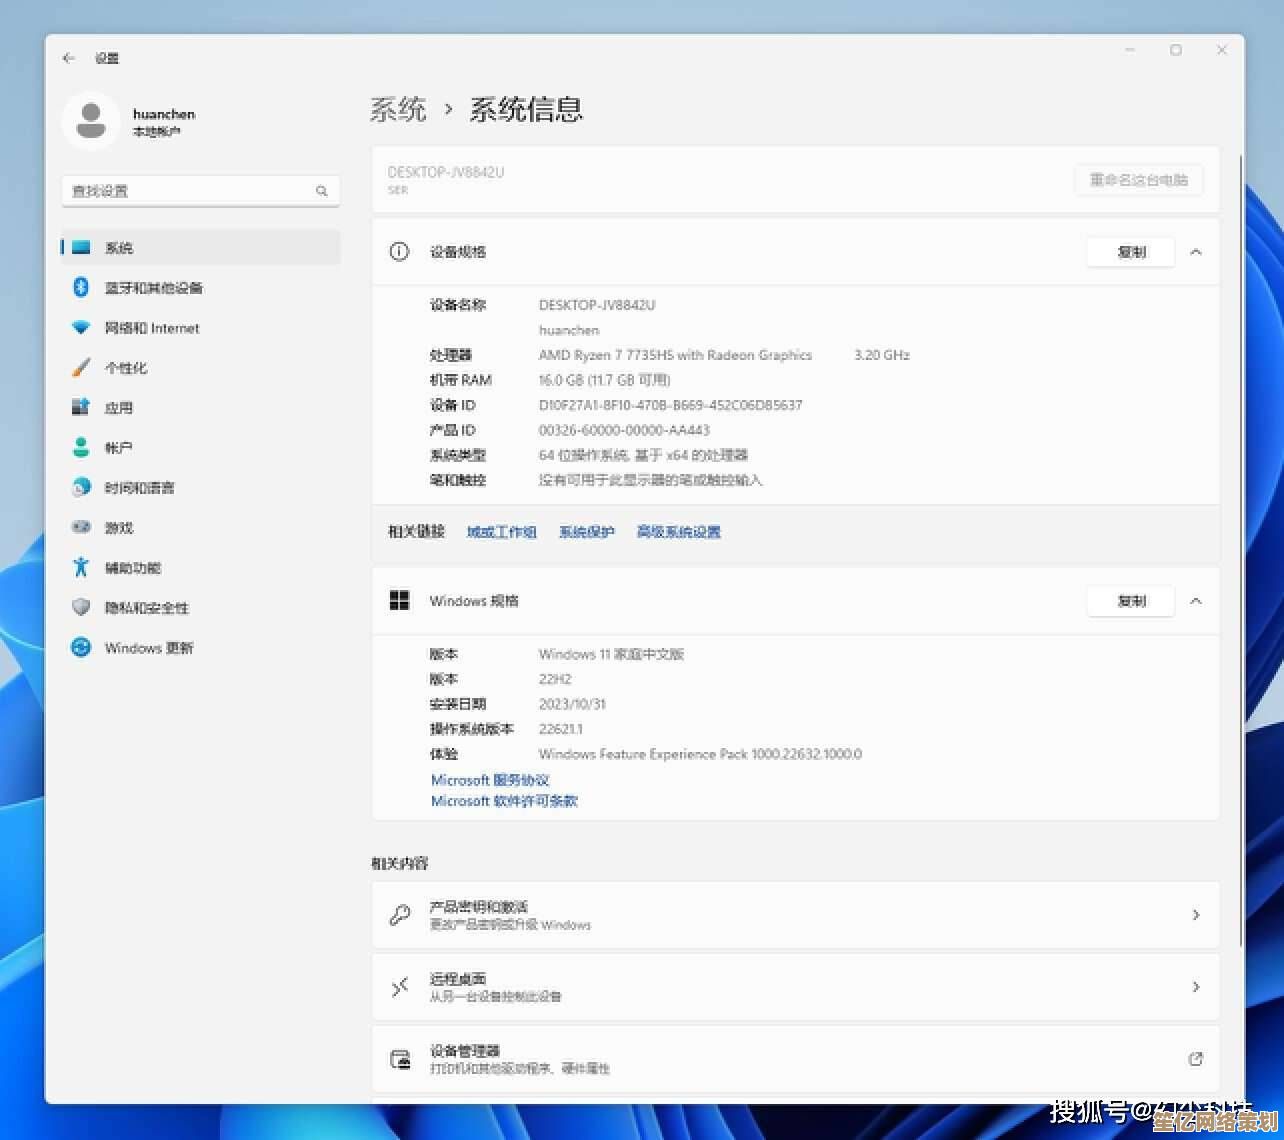Image resolution: width=1284 pixels, height=1140 pixels.
Task: Click the 3.20 GHz clock speed value
Action: 881,355
